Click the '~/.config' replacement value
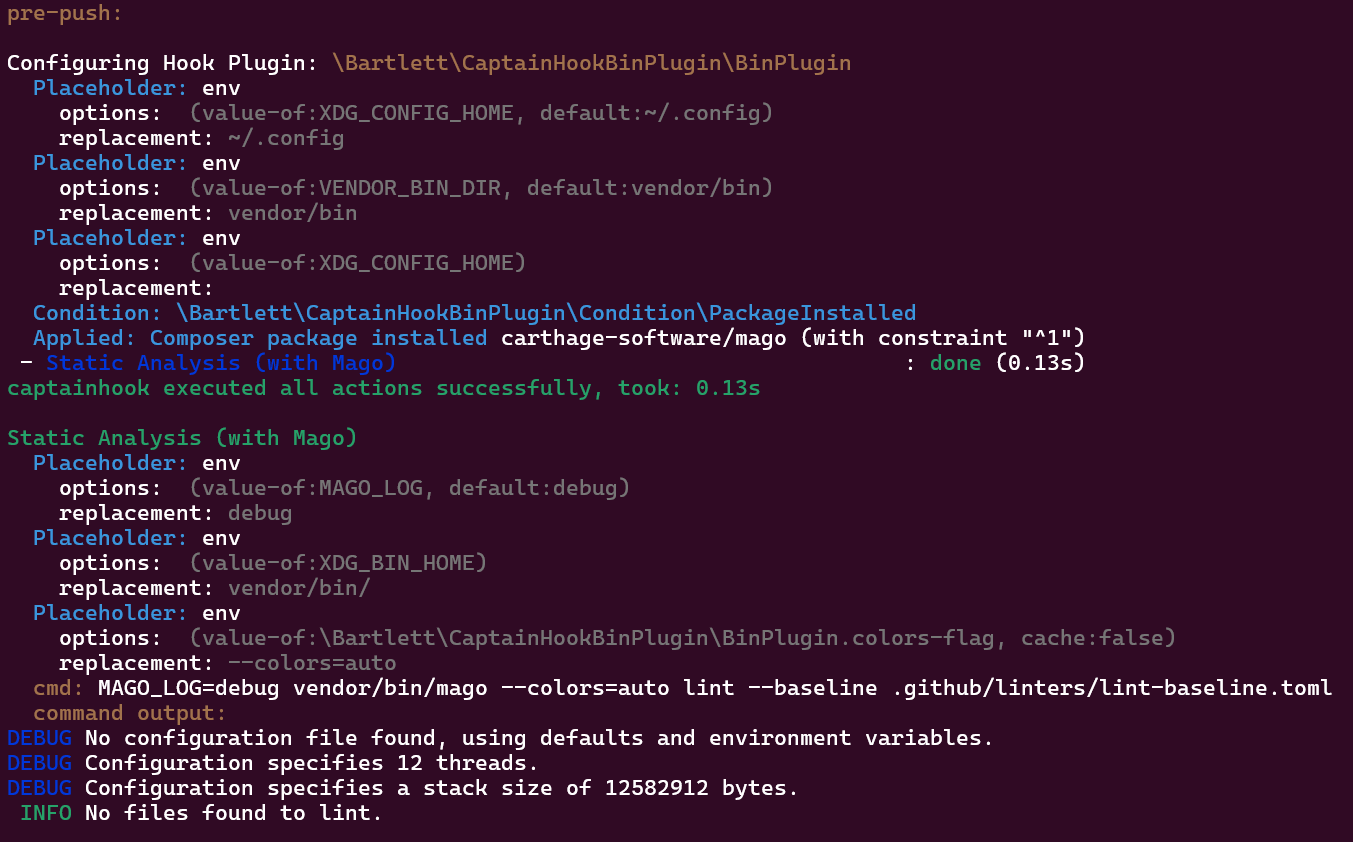The height and width of the screenshot is (842, 1353). point(286,138)
